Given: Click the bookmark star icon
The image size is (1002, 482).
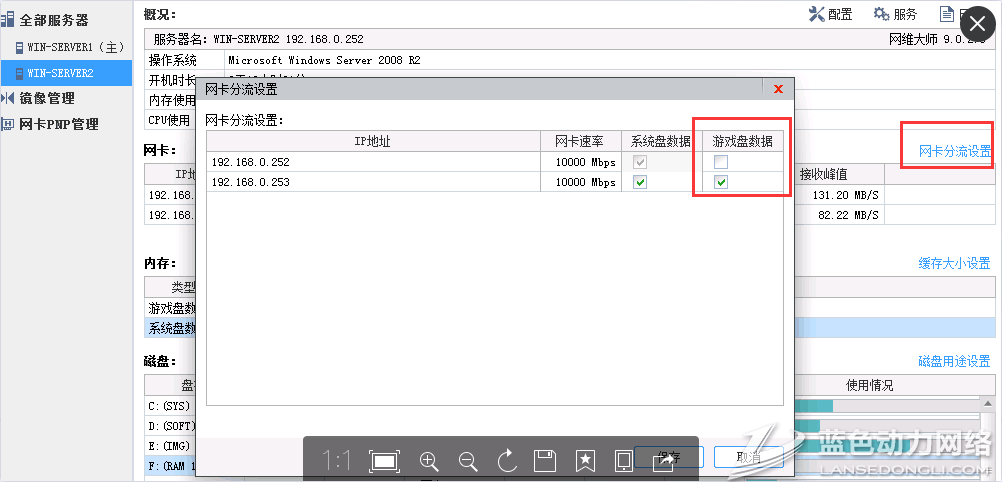Looking at the screenshot, I should [585, 461].
